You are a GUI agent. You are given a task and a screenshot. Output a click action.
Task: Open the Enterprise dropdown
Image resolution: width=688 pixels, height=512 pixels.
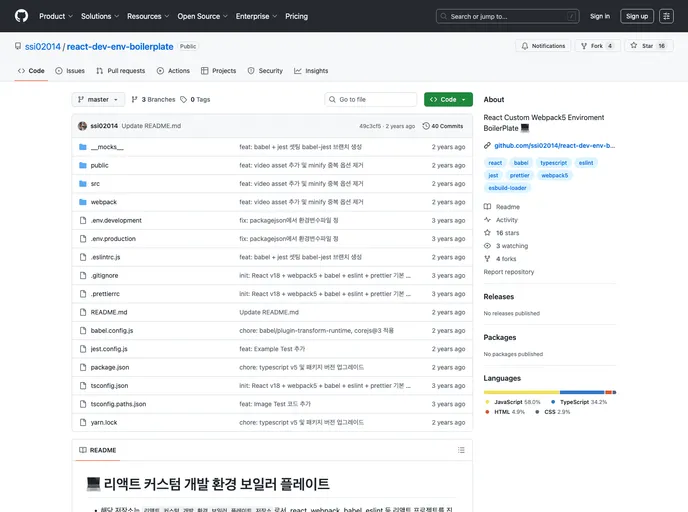(256, 16)
